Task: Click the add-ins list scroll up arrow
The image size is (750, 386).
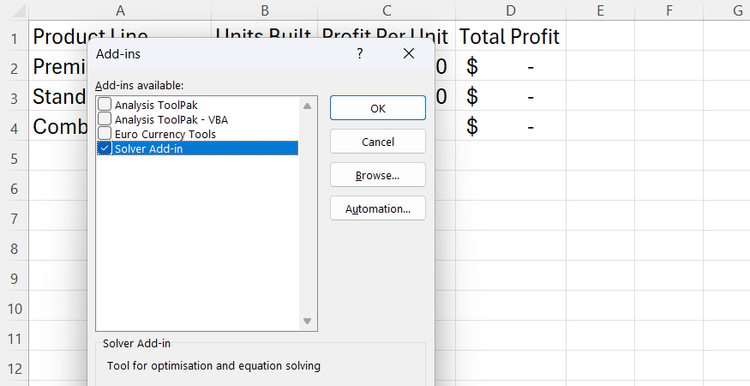Action: click(x=307, y=106)
